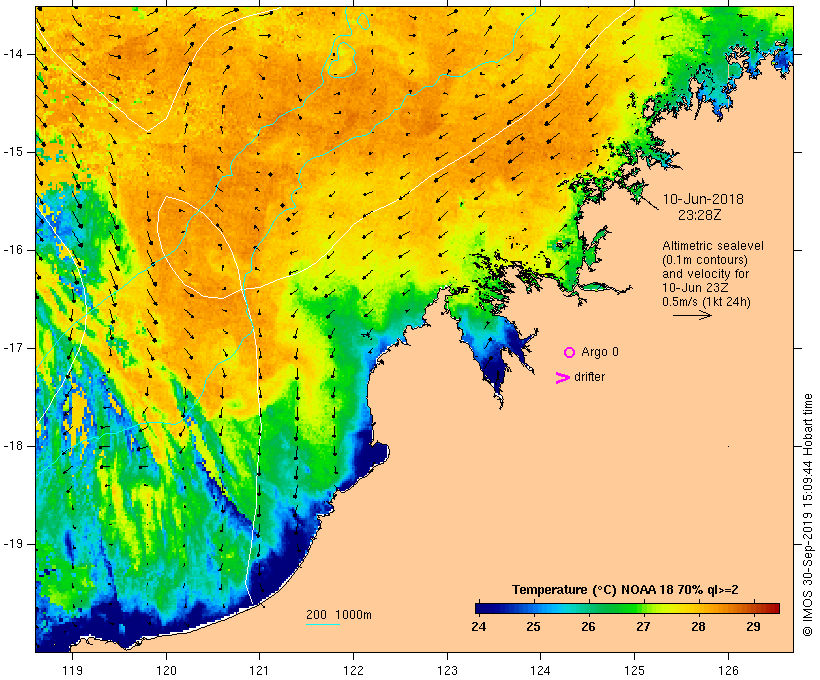
Task: Click the 0.5m/s velocity scale arrow
Action: click(692, 315)
